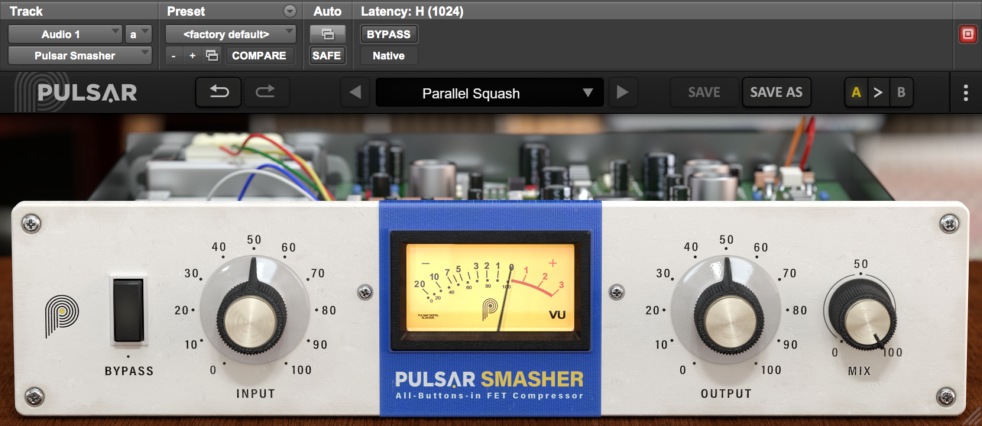This screenshot has width=982, height=426.
Task: Click the red target button at top right
Action: pyautogui.click(x=967, y=34)
